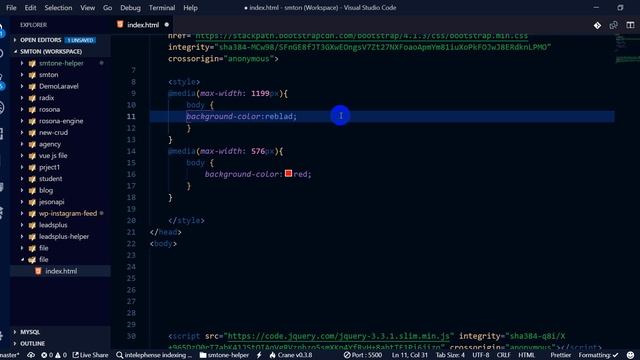
Task: Expand the MYSQL panel
Action: point(15,332)
